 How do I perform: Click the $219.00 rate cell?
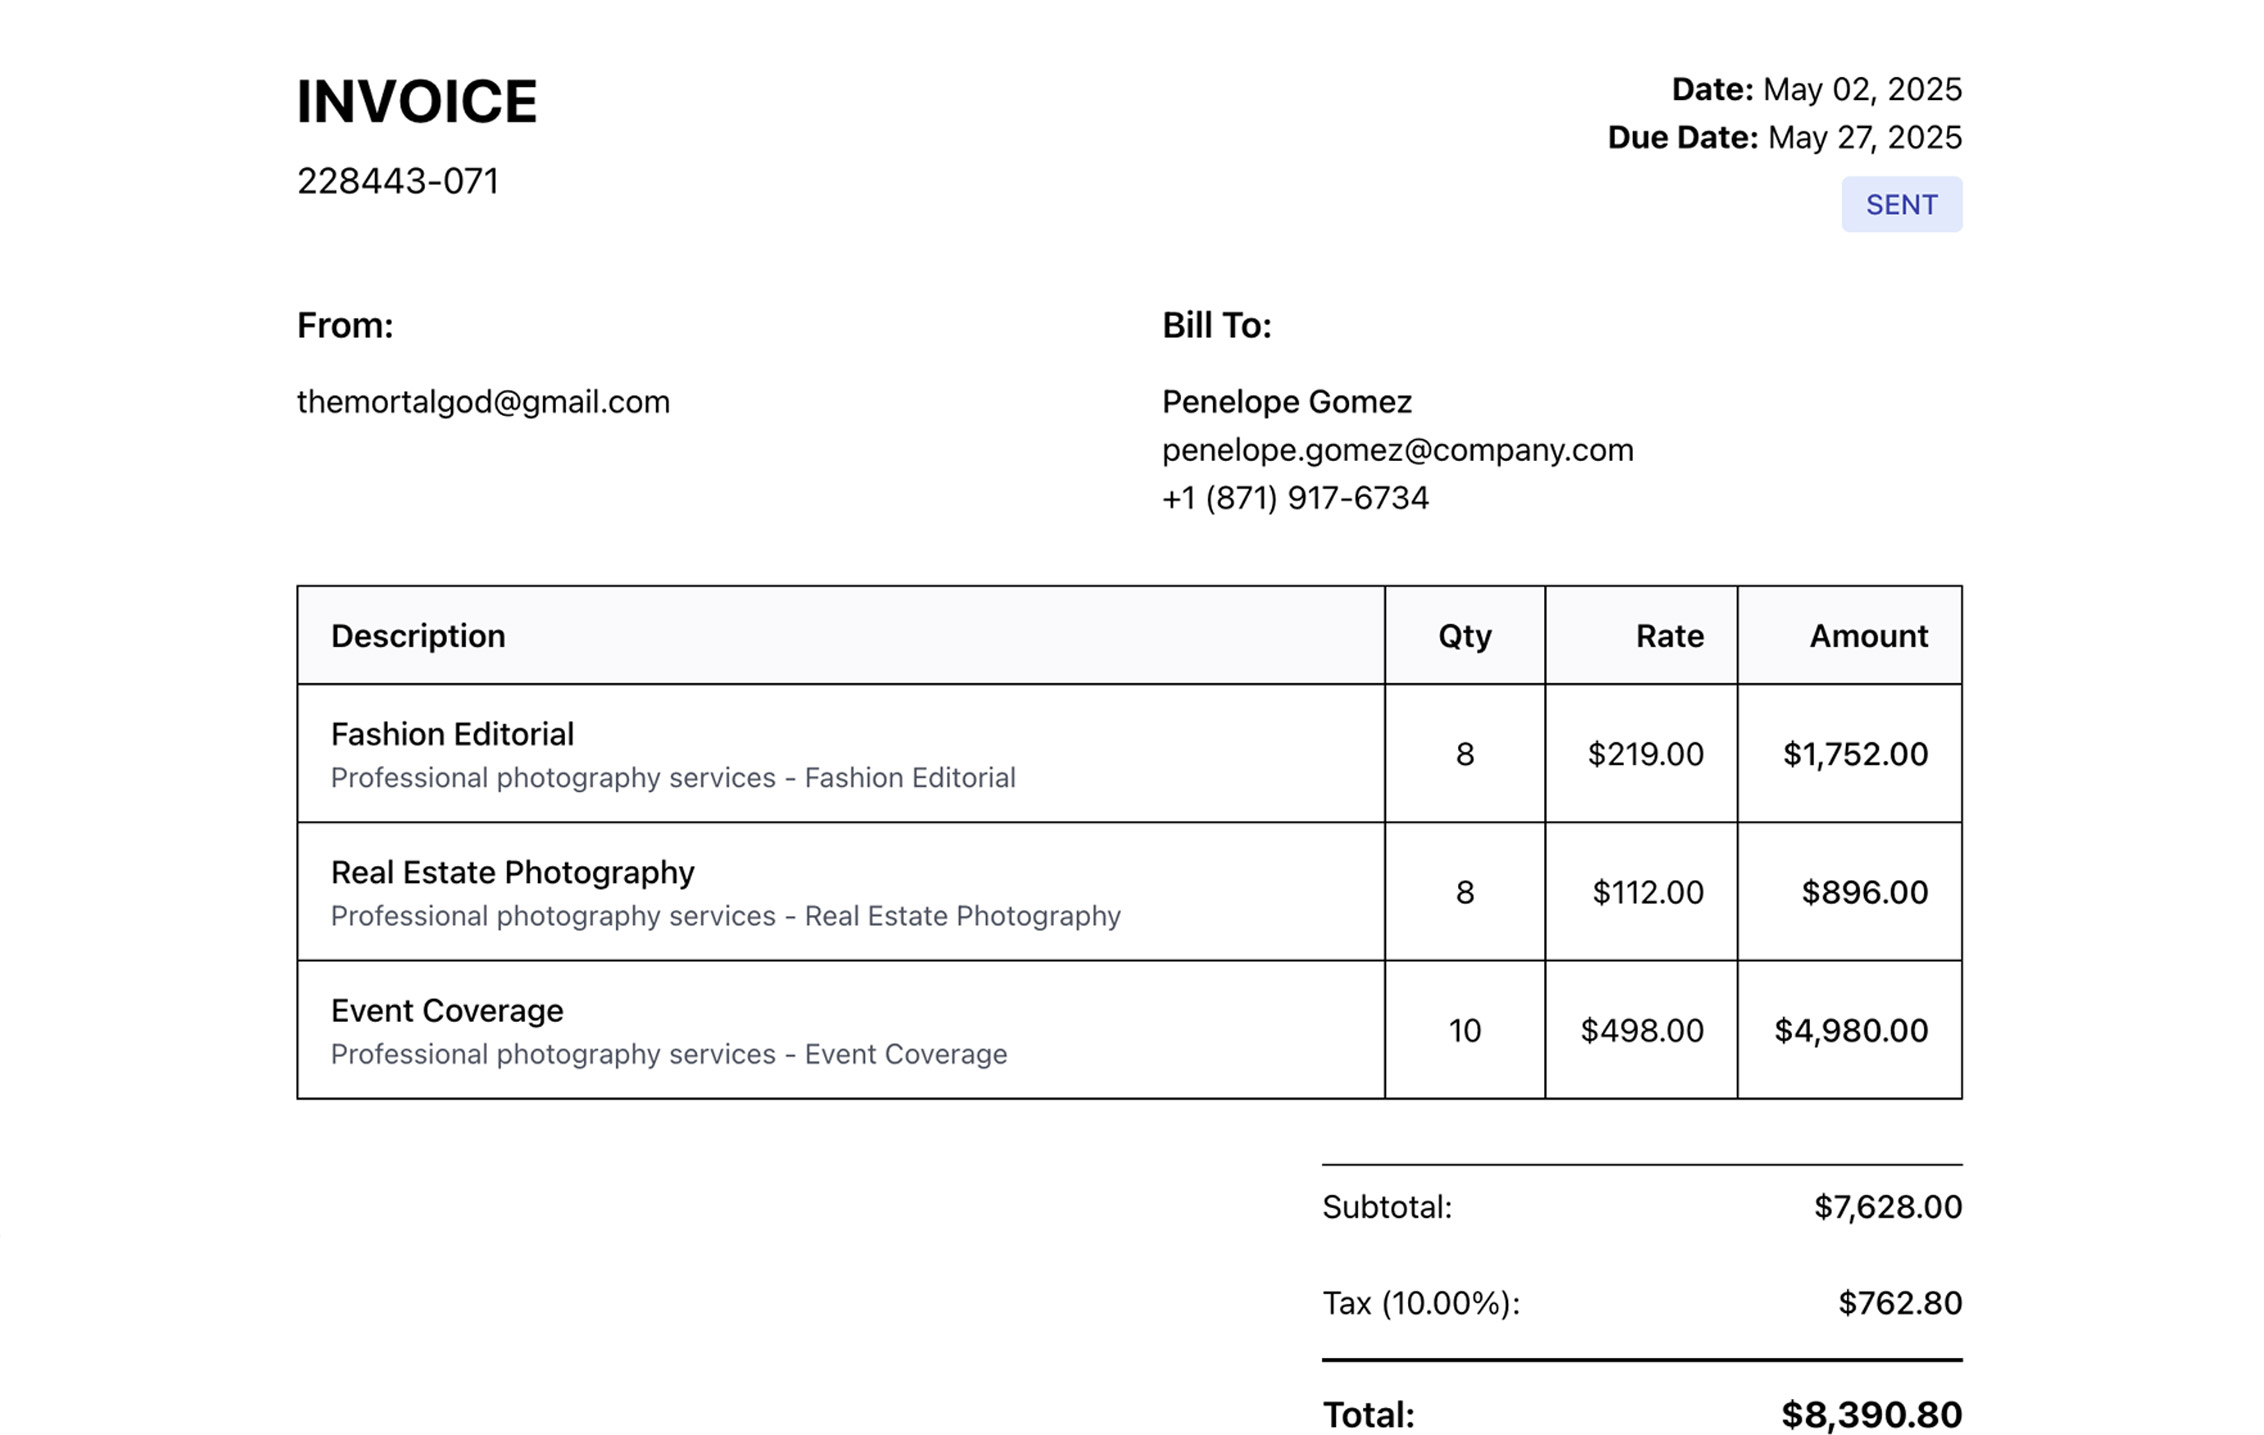coord(1645,754)
